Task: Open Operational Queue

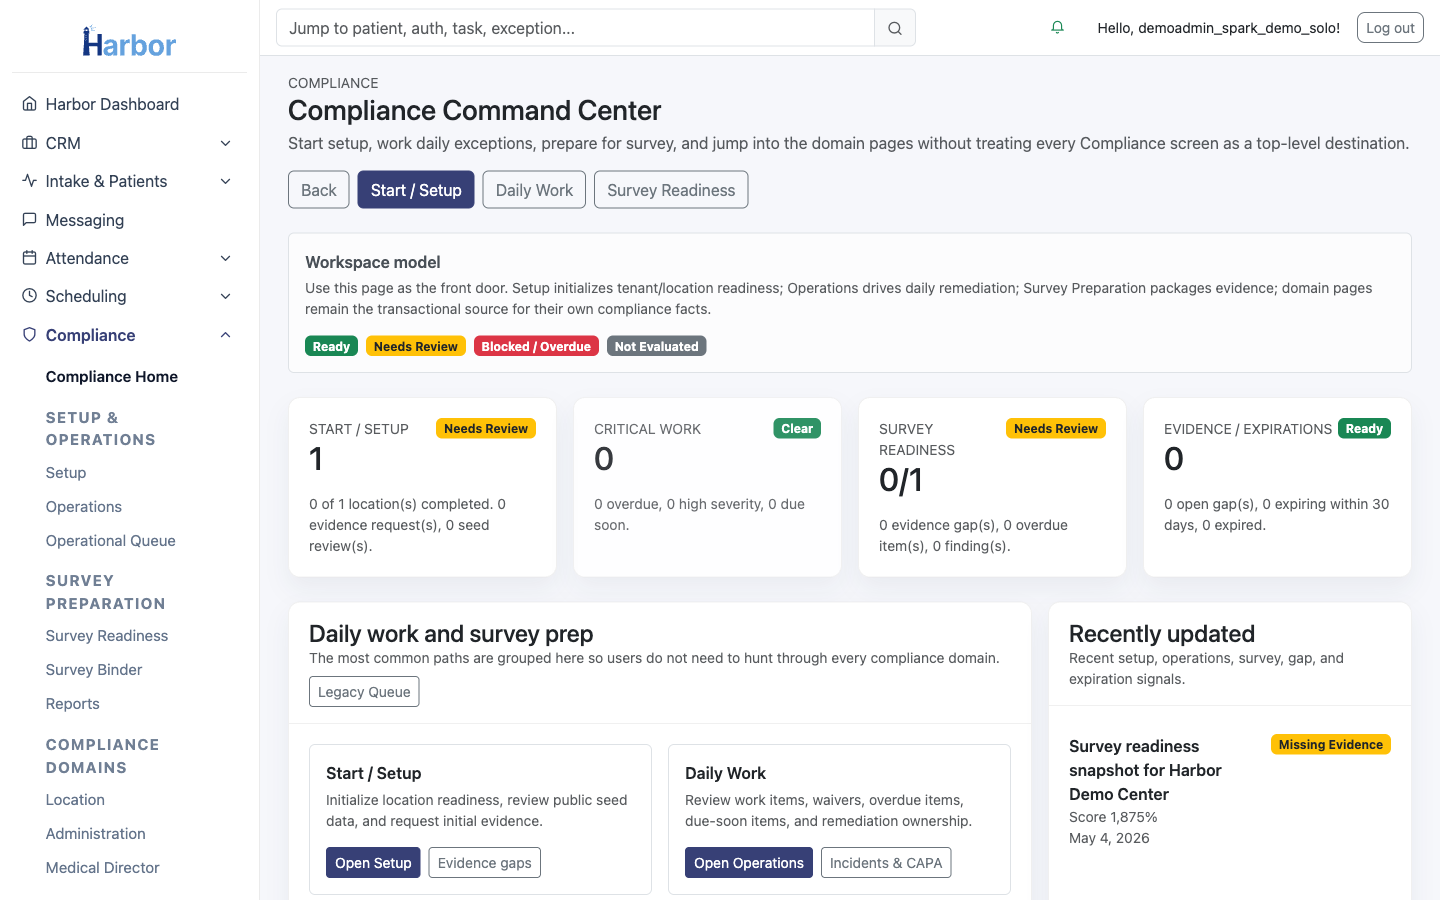Action: [x=111, y=541]
